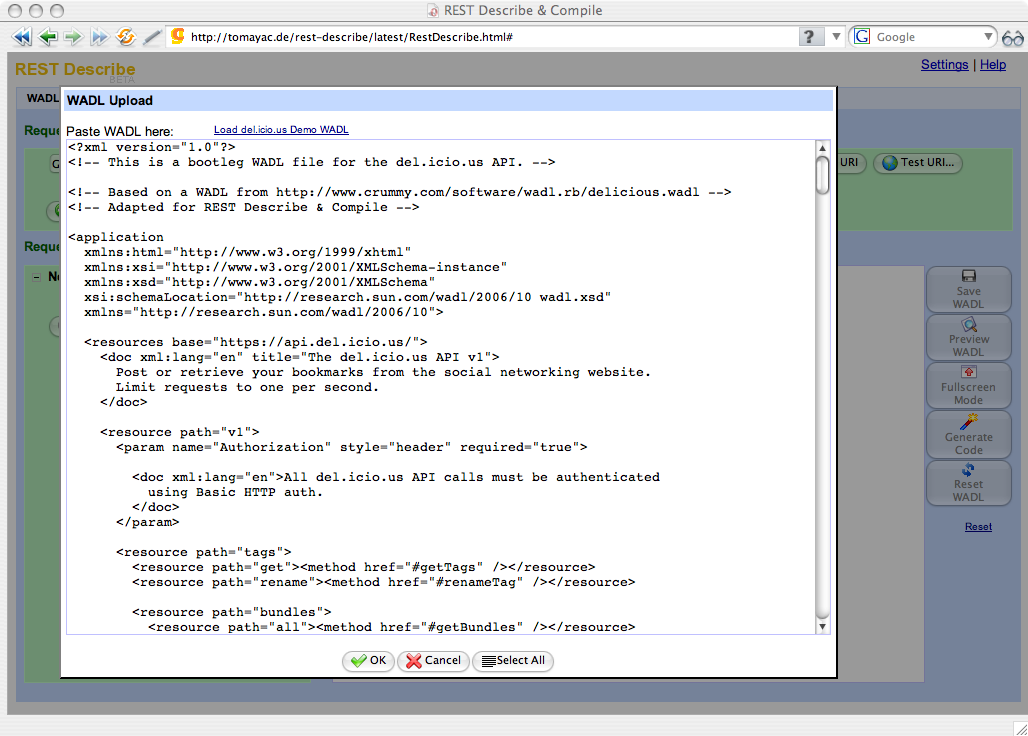Screen dimensions: 1028x736
Task: Click the scrollbar down arrow of WADL textarea
Action: click(x=822, y=627)
